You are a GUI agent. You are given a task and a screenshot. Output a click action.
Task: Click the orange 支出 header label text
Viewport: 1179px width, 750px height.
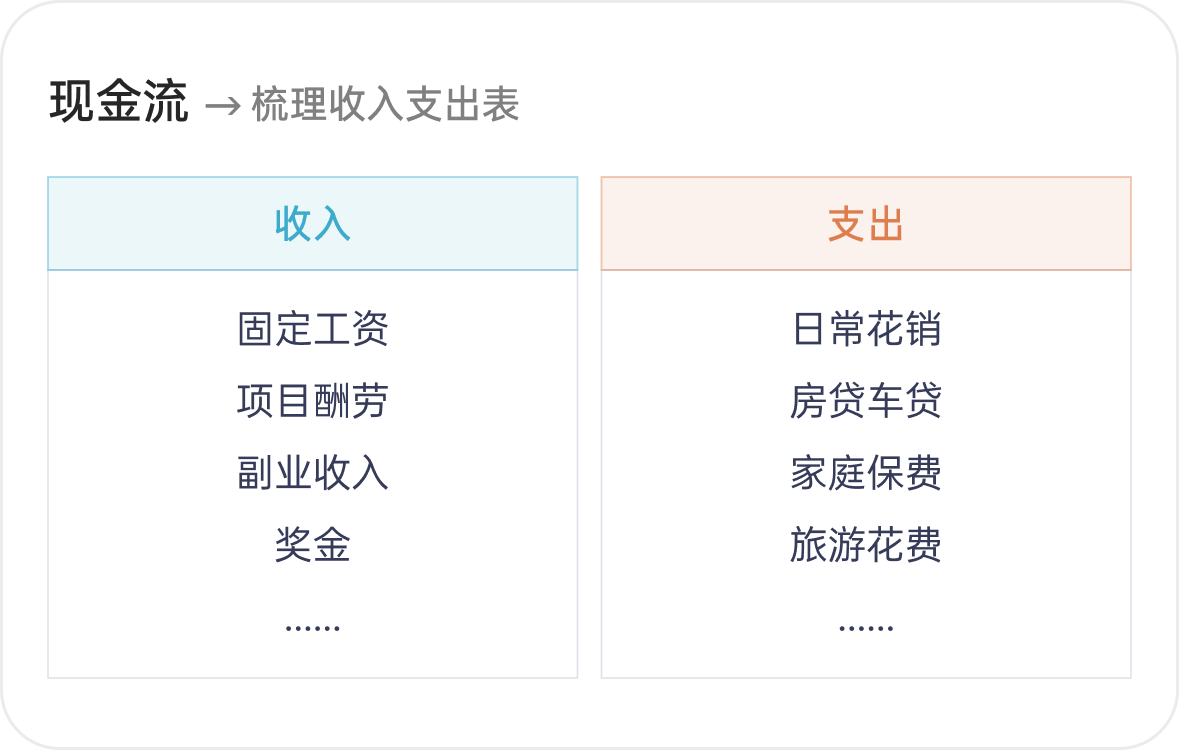(x=866, y=225)
